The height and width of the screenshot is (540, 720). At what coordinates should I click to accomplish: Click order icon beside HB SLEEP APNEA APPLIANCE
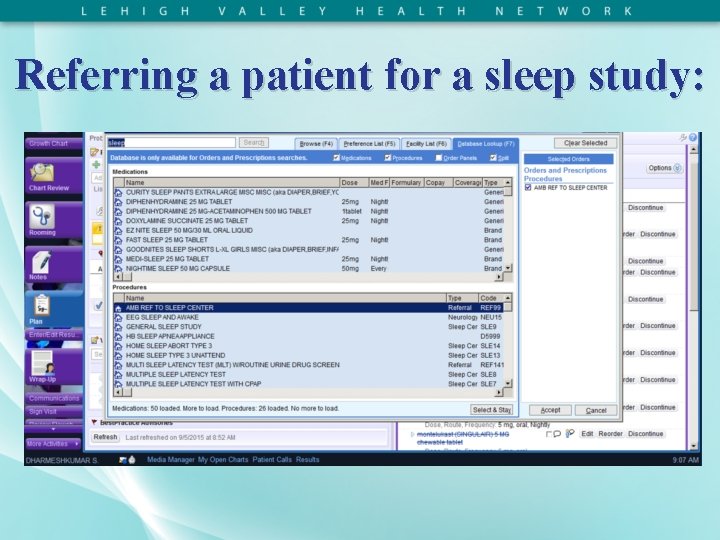point(118,337)
